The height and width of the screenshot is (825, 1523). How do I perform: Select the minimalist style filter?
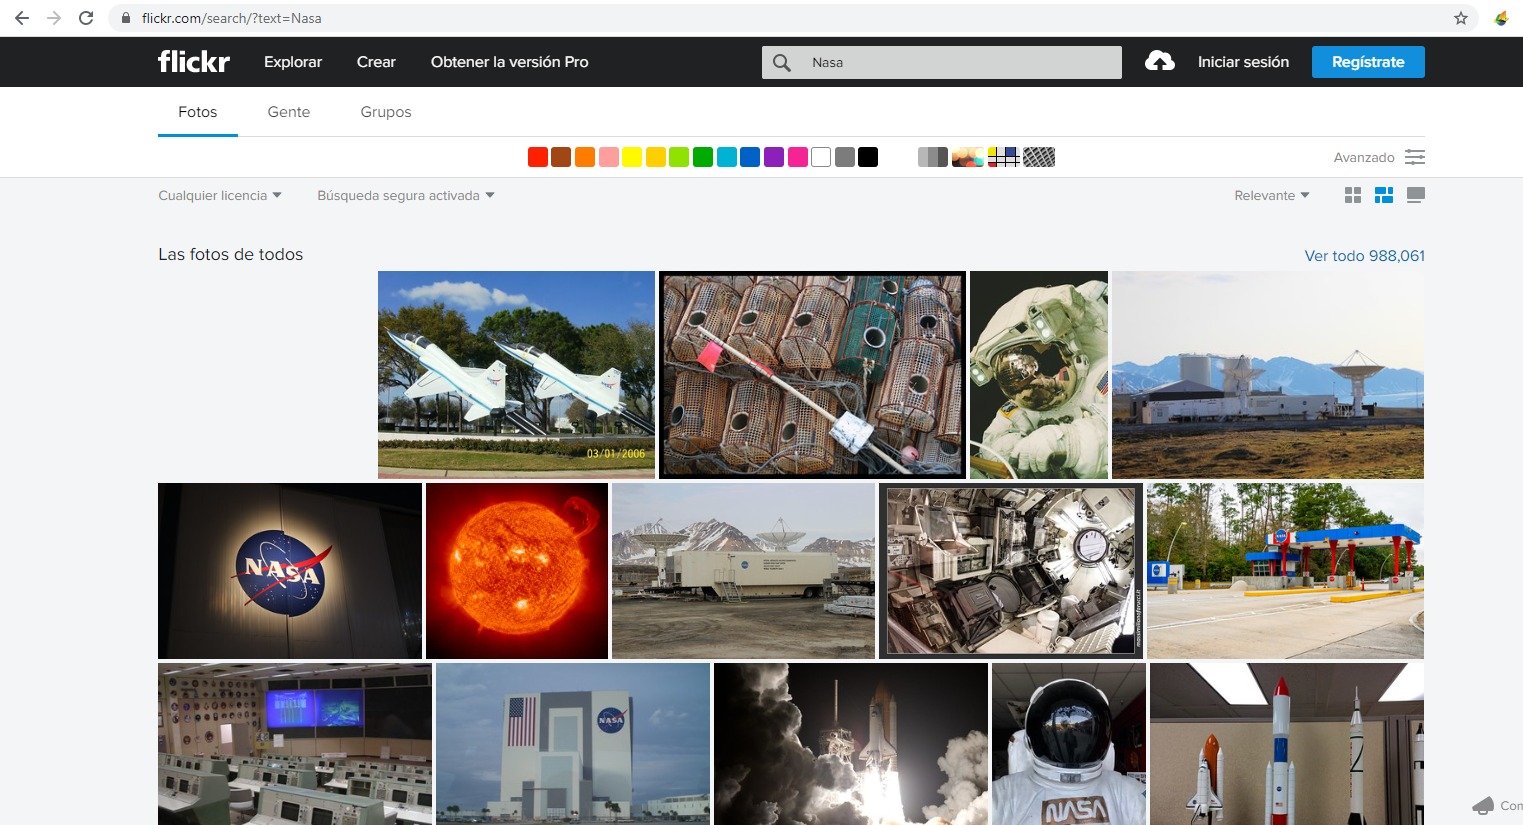tap(1003, 157)
